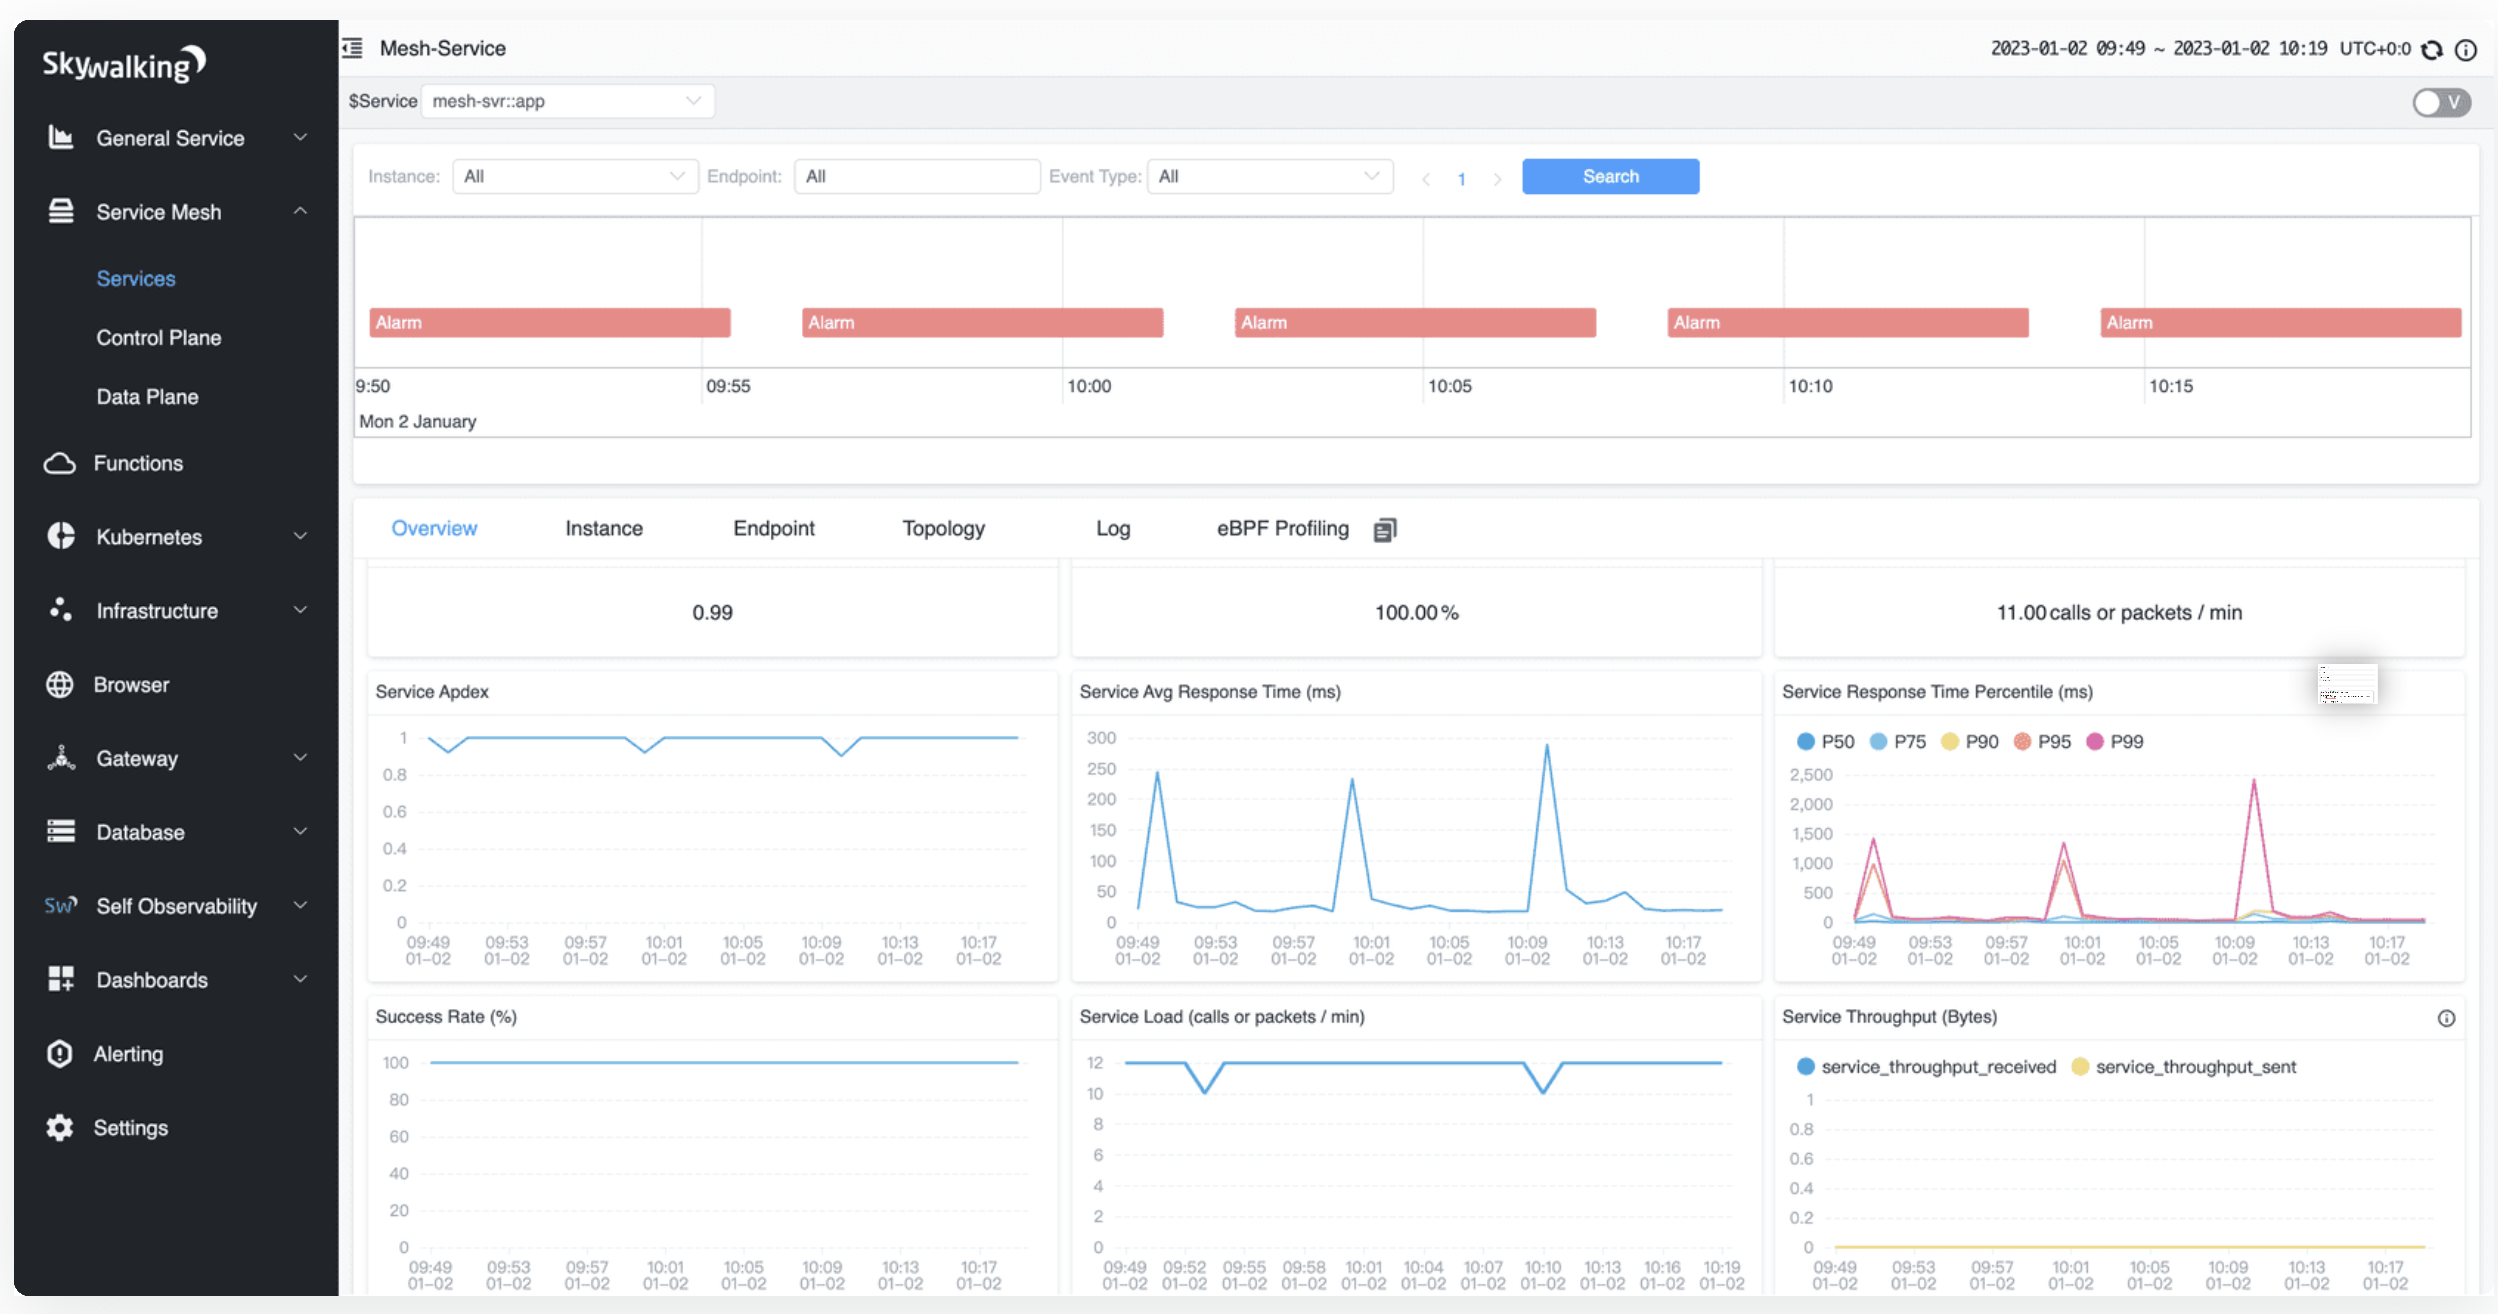
Task: Toggle the V view mode switch
Action: point(2441,102)
